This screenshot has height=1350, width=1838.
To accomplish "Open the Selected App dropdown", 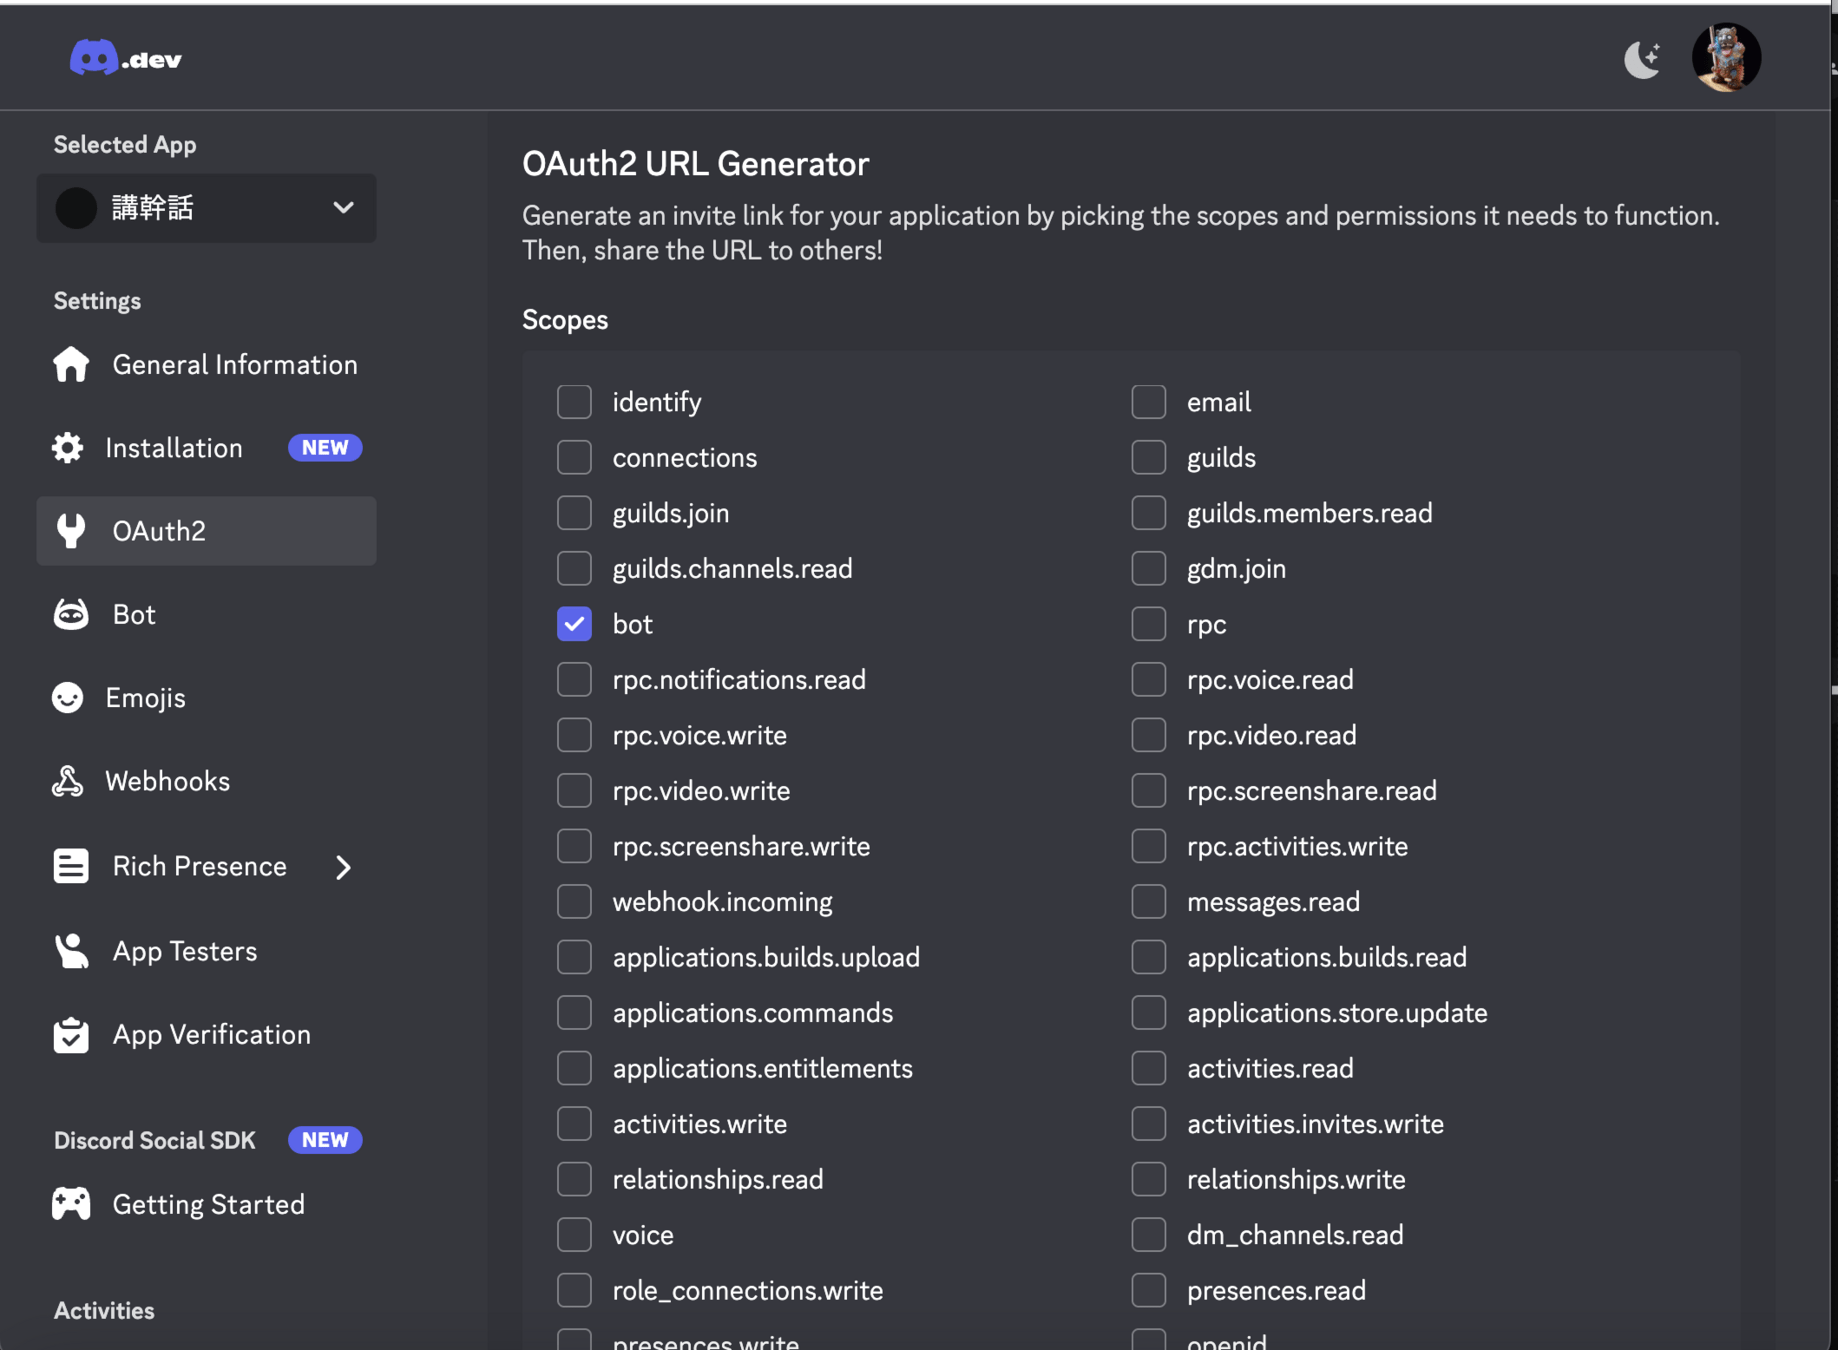I will [x=206, y=208].
